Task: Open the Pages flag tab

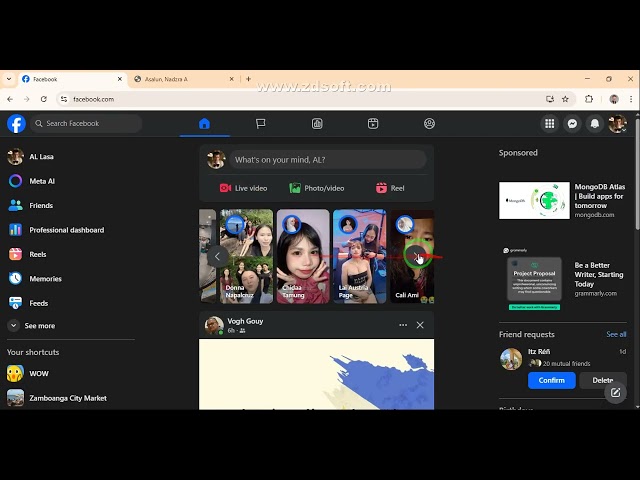Action: click(x=260, y=124)
